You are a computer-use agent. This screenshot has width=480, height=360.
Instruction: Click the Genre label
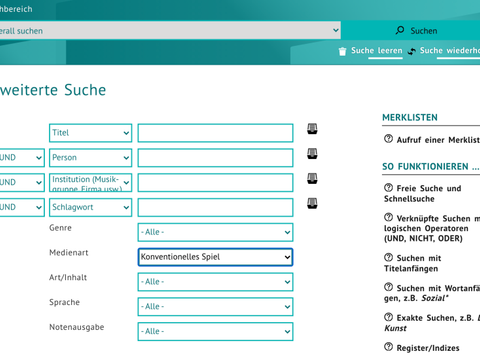[x=60, y=228]
